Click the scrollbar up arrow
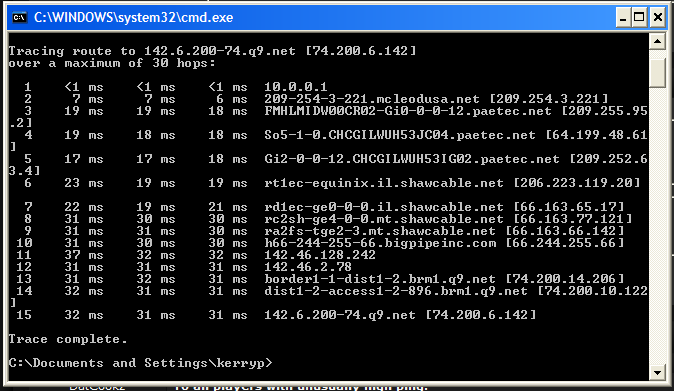The image size is (674, 391). [658, 42]
